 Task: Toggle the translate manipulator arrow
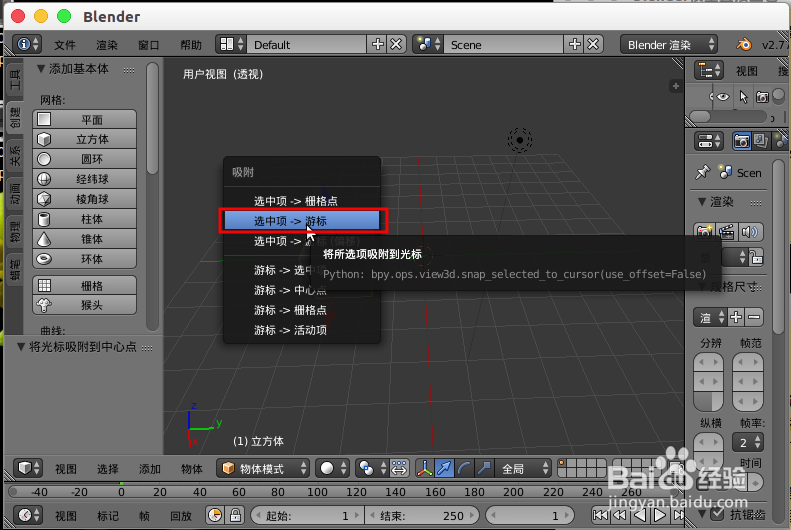(x=444, y=468)
